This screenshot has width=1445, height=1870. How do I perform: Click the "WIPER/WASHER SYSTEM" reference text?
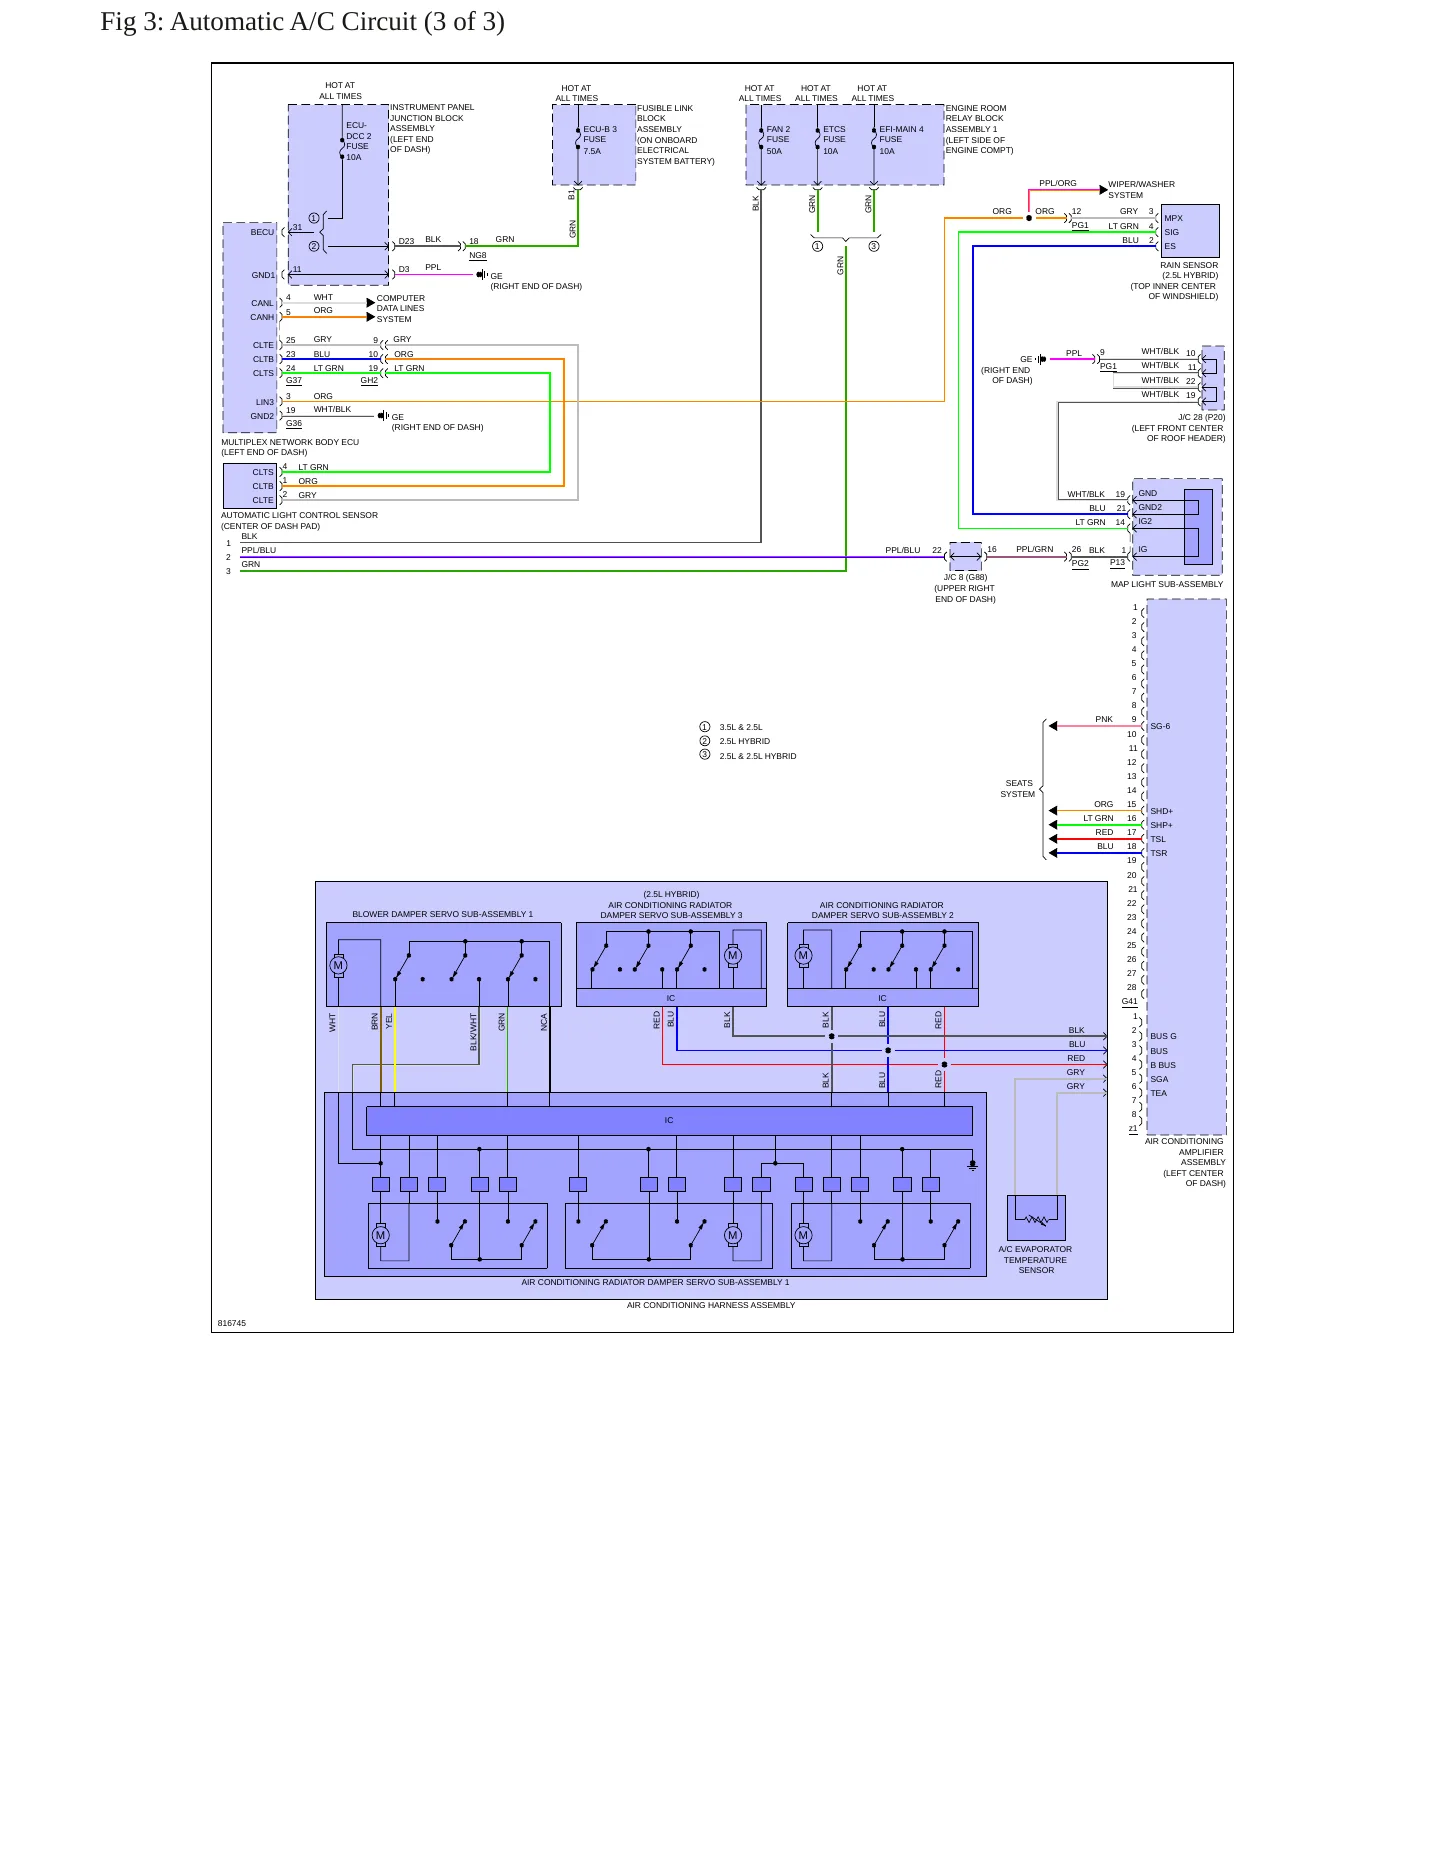point(1141,189)
